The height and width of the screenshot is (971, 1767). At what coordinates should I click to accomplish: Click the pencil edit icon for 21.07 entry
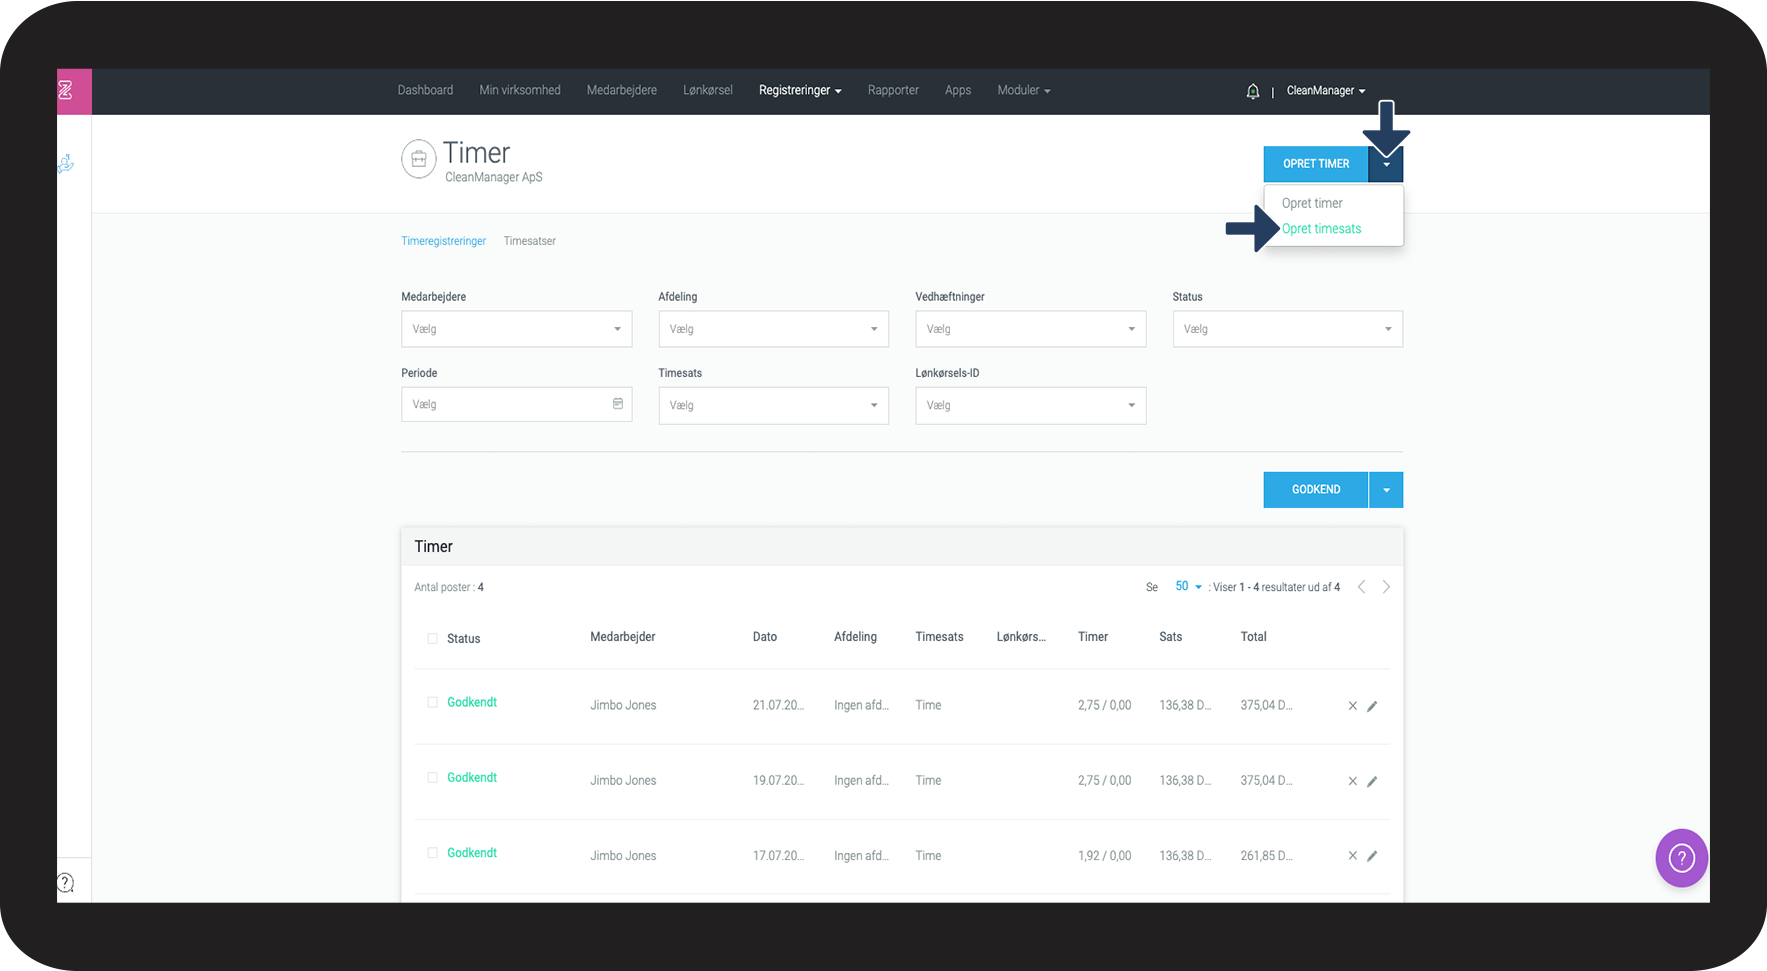[x=1372, y=706]
